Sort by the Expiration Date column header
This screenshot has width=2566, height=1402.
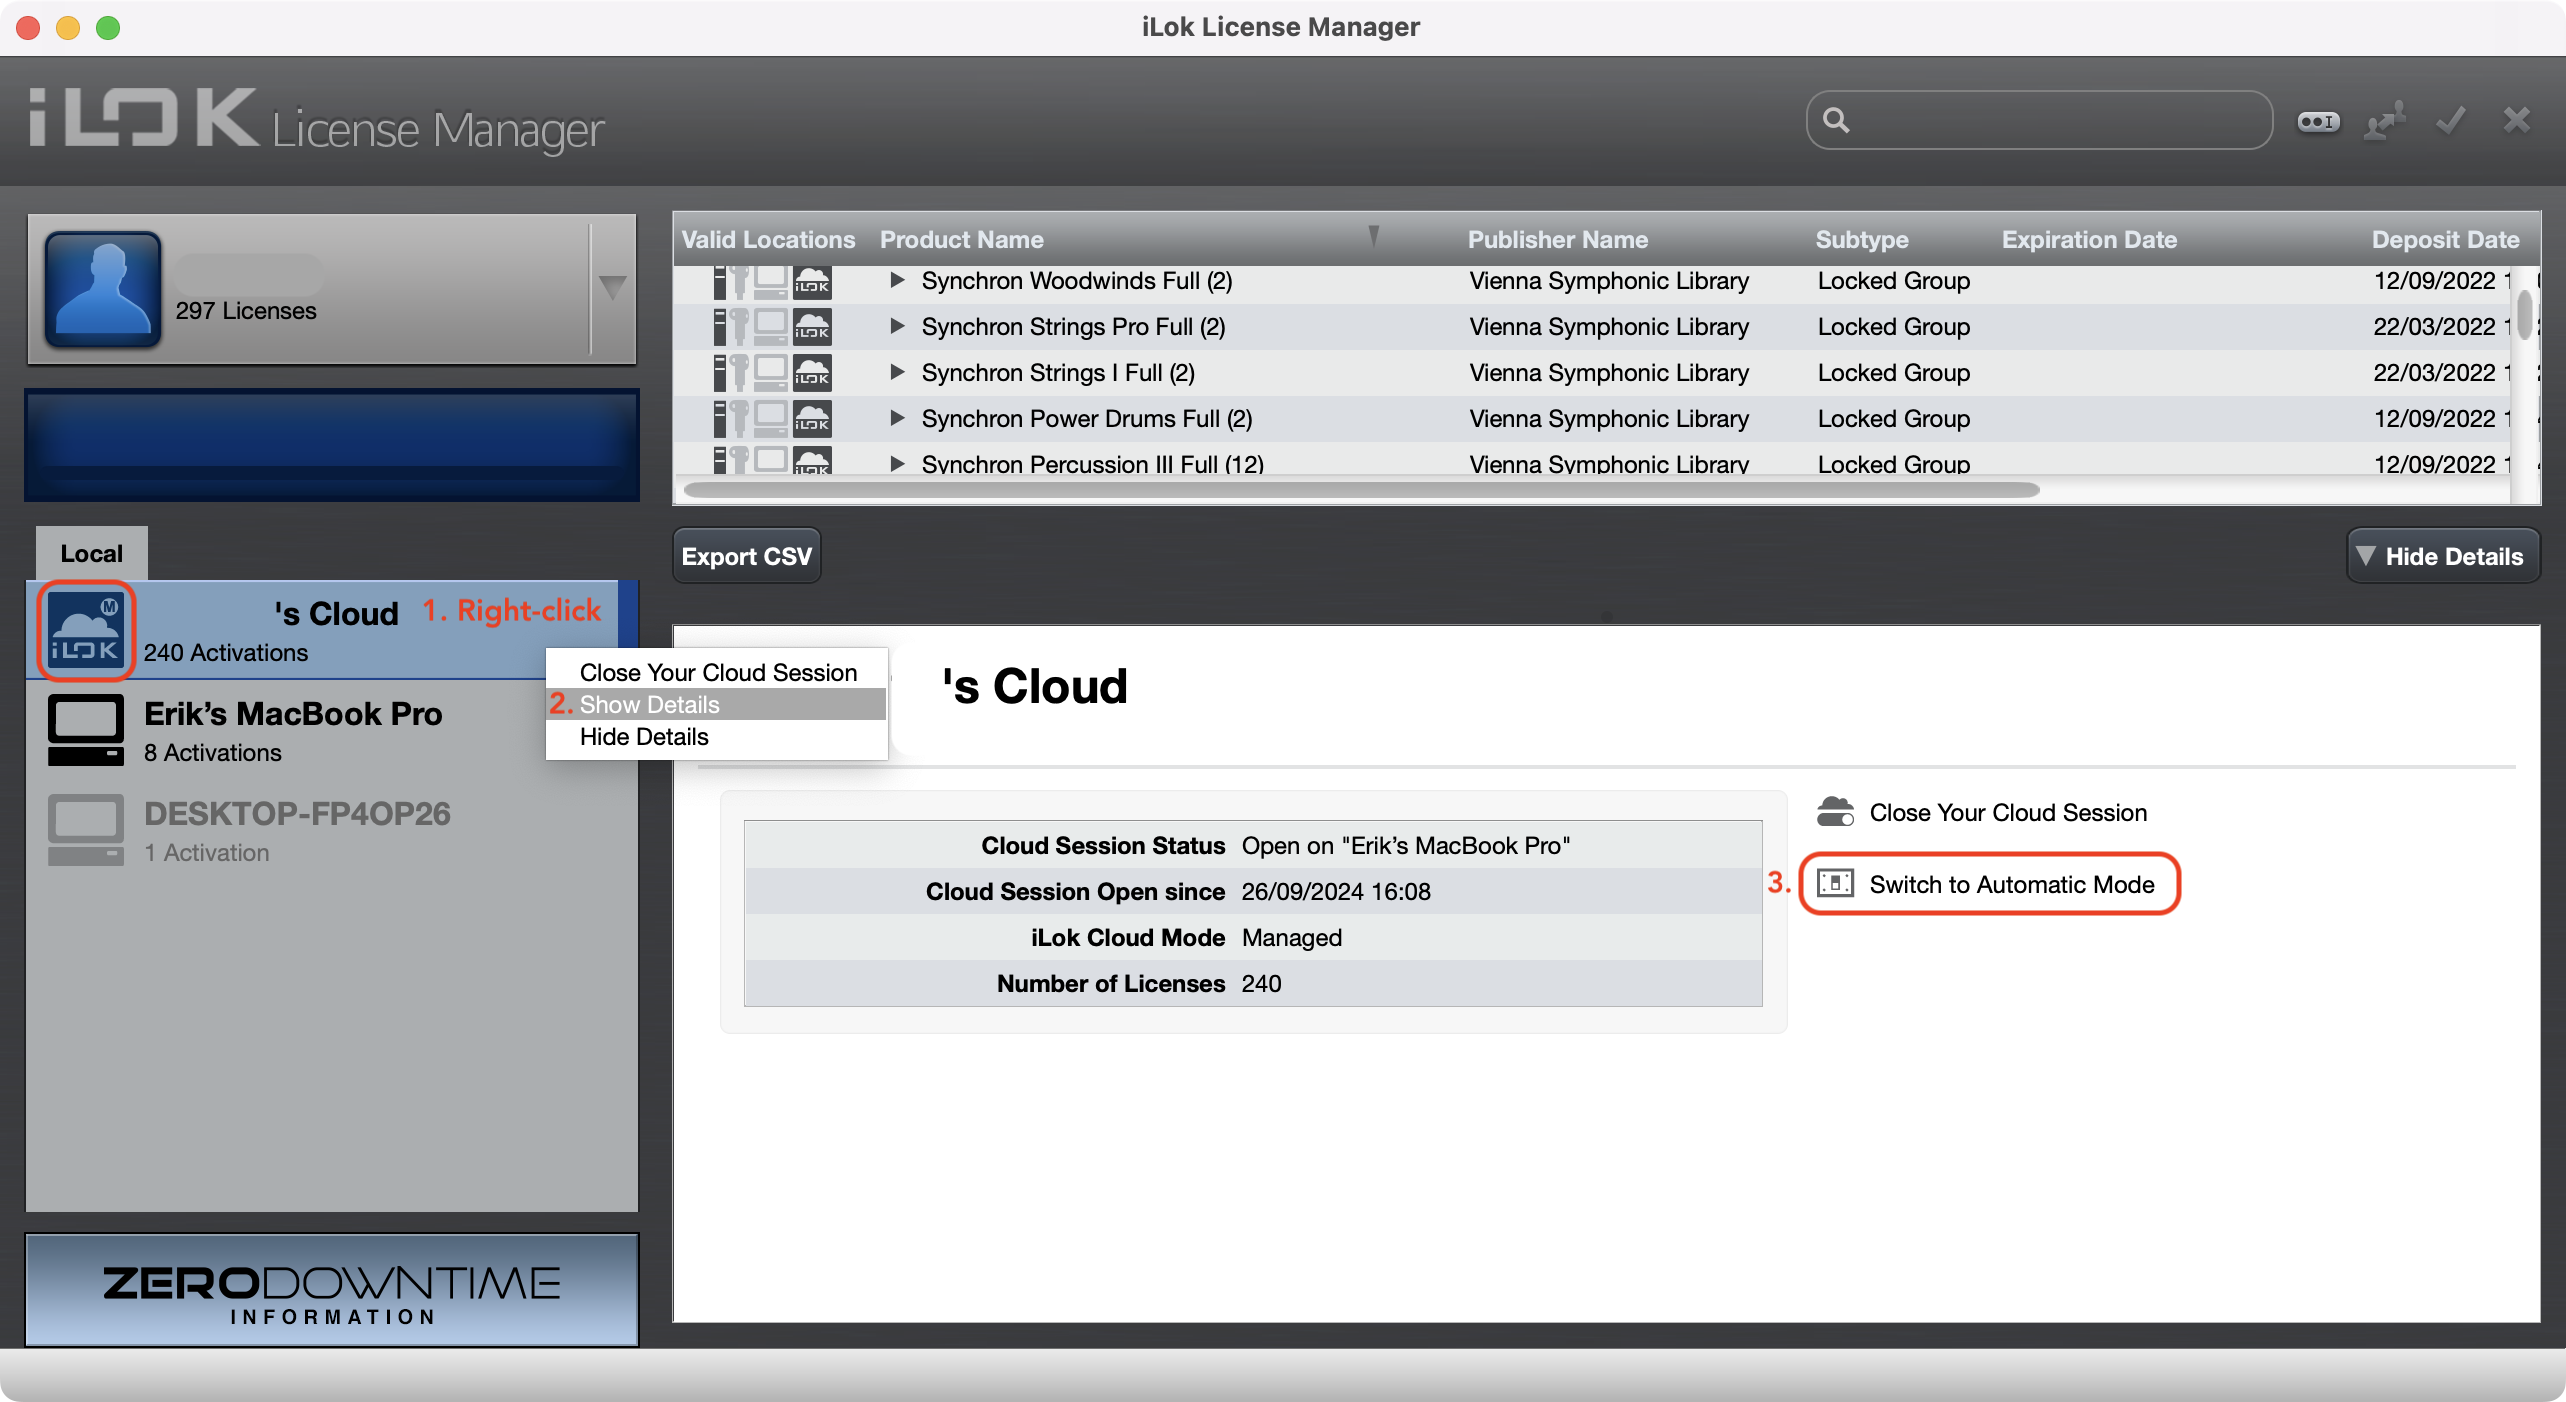coord(2089,240)
